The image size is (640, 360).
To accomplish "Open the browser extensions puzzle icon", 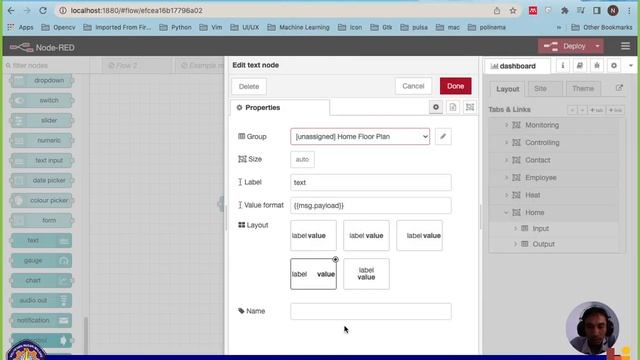I will click(564, 11).
